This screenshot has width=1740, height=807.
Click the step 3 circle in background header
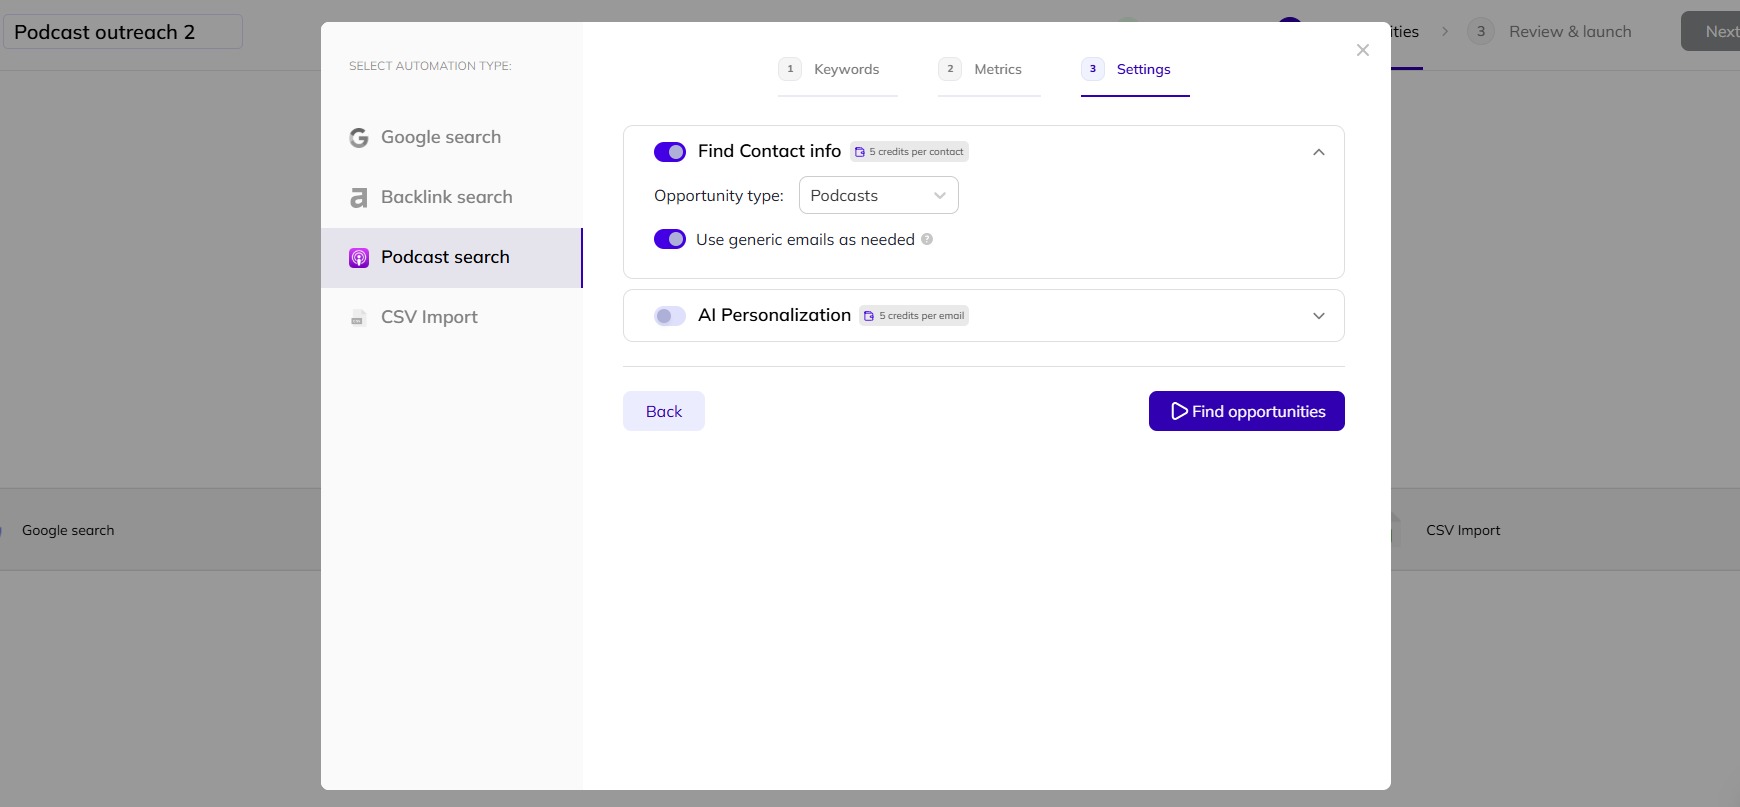(x=1481, y=31)
